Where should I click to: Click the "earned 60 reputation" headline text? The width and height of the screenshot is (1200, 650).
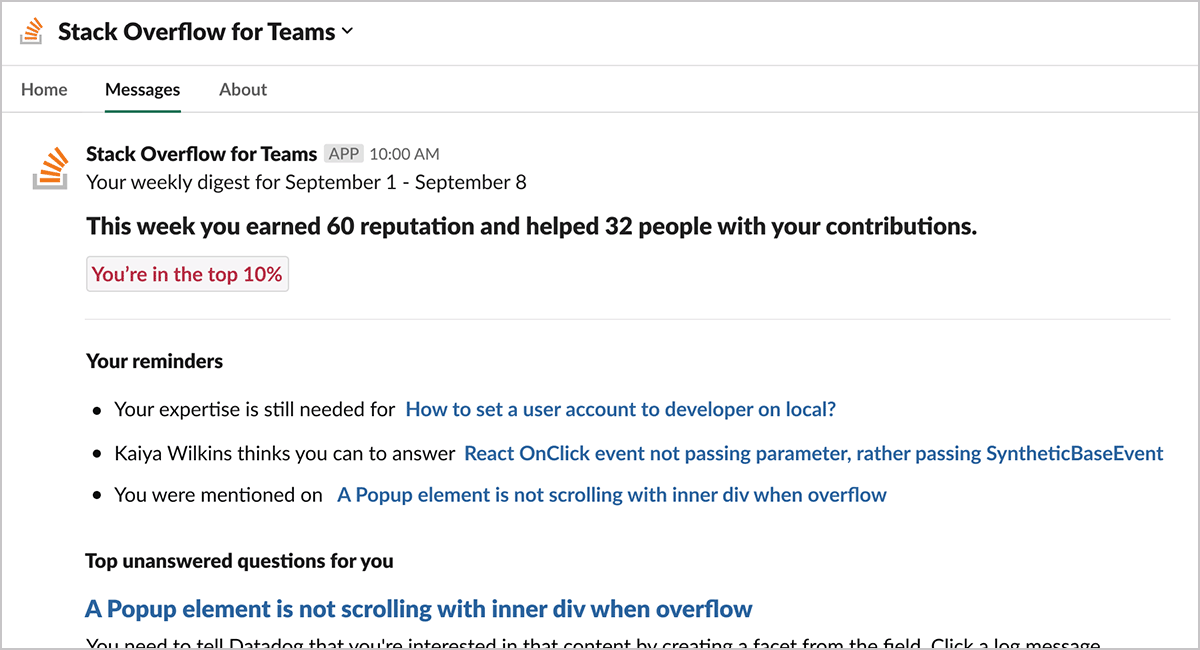click(x=531, y=226)
